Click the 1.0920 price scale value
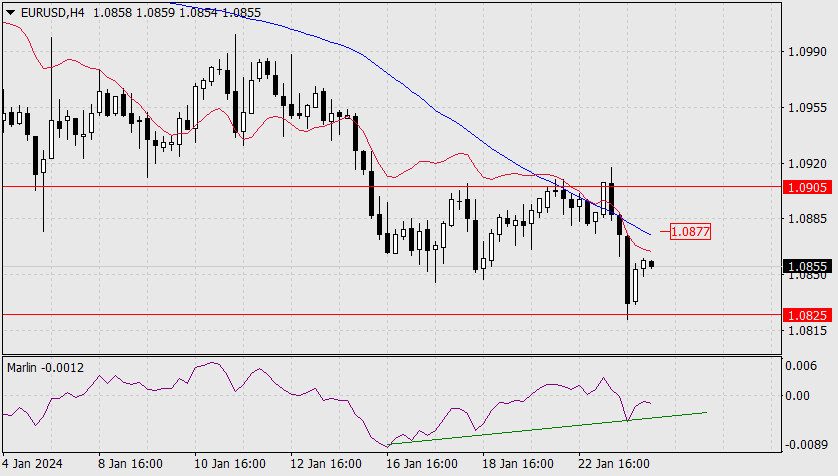Screen dimensions: 838x476 point(807,163)
